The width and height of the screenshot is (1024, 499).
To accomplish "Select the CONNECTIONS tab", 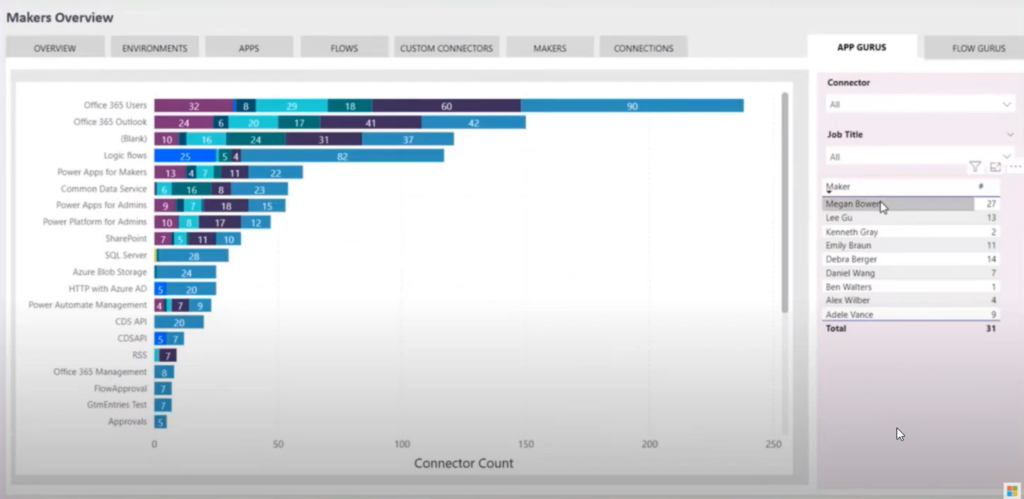I will 643,48.
